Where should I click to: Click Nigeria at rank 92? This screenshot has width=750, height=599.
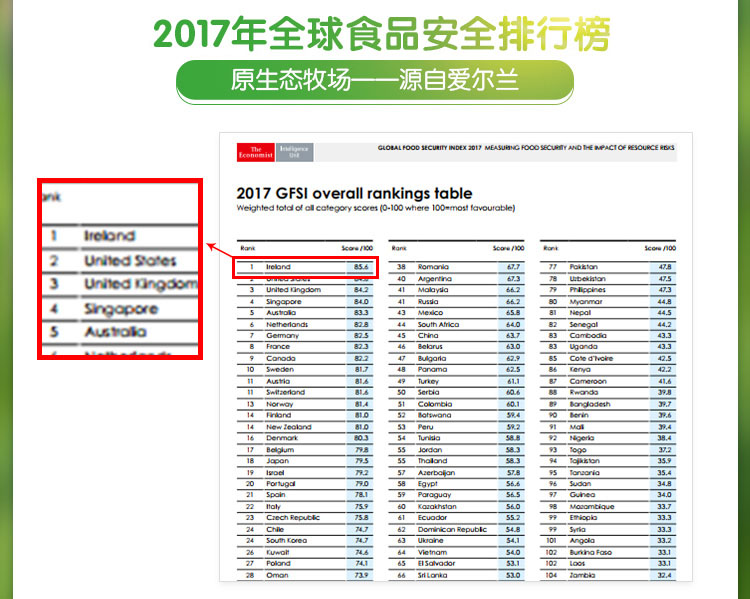click(582, 438)
